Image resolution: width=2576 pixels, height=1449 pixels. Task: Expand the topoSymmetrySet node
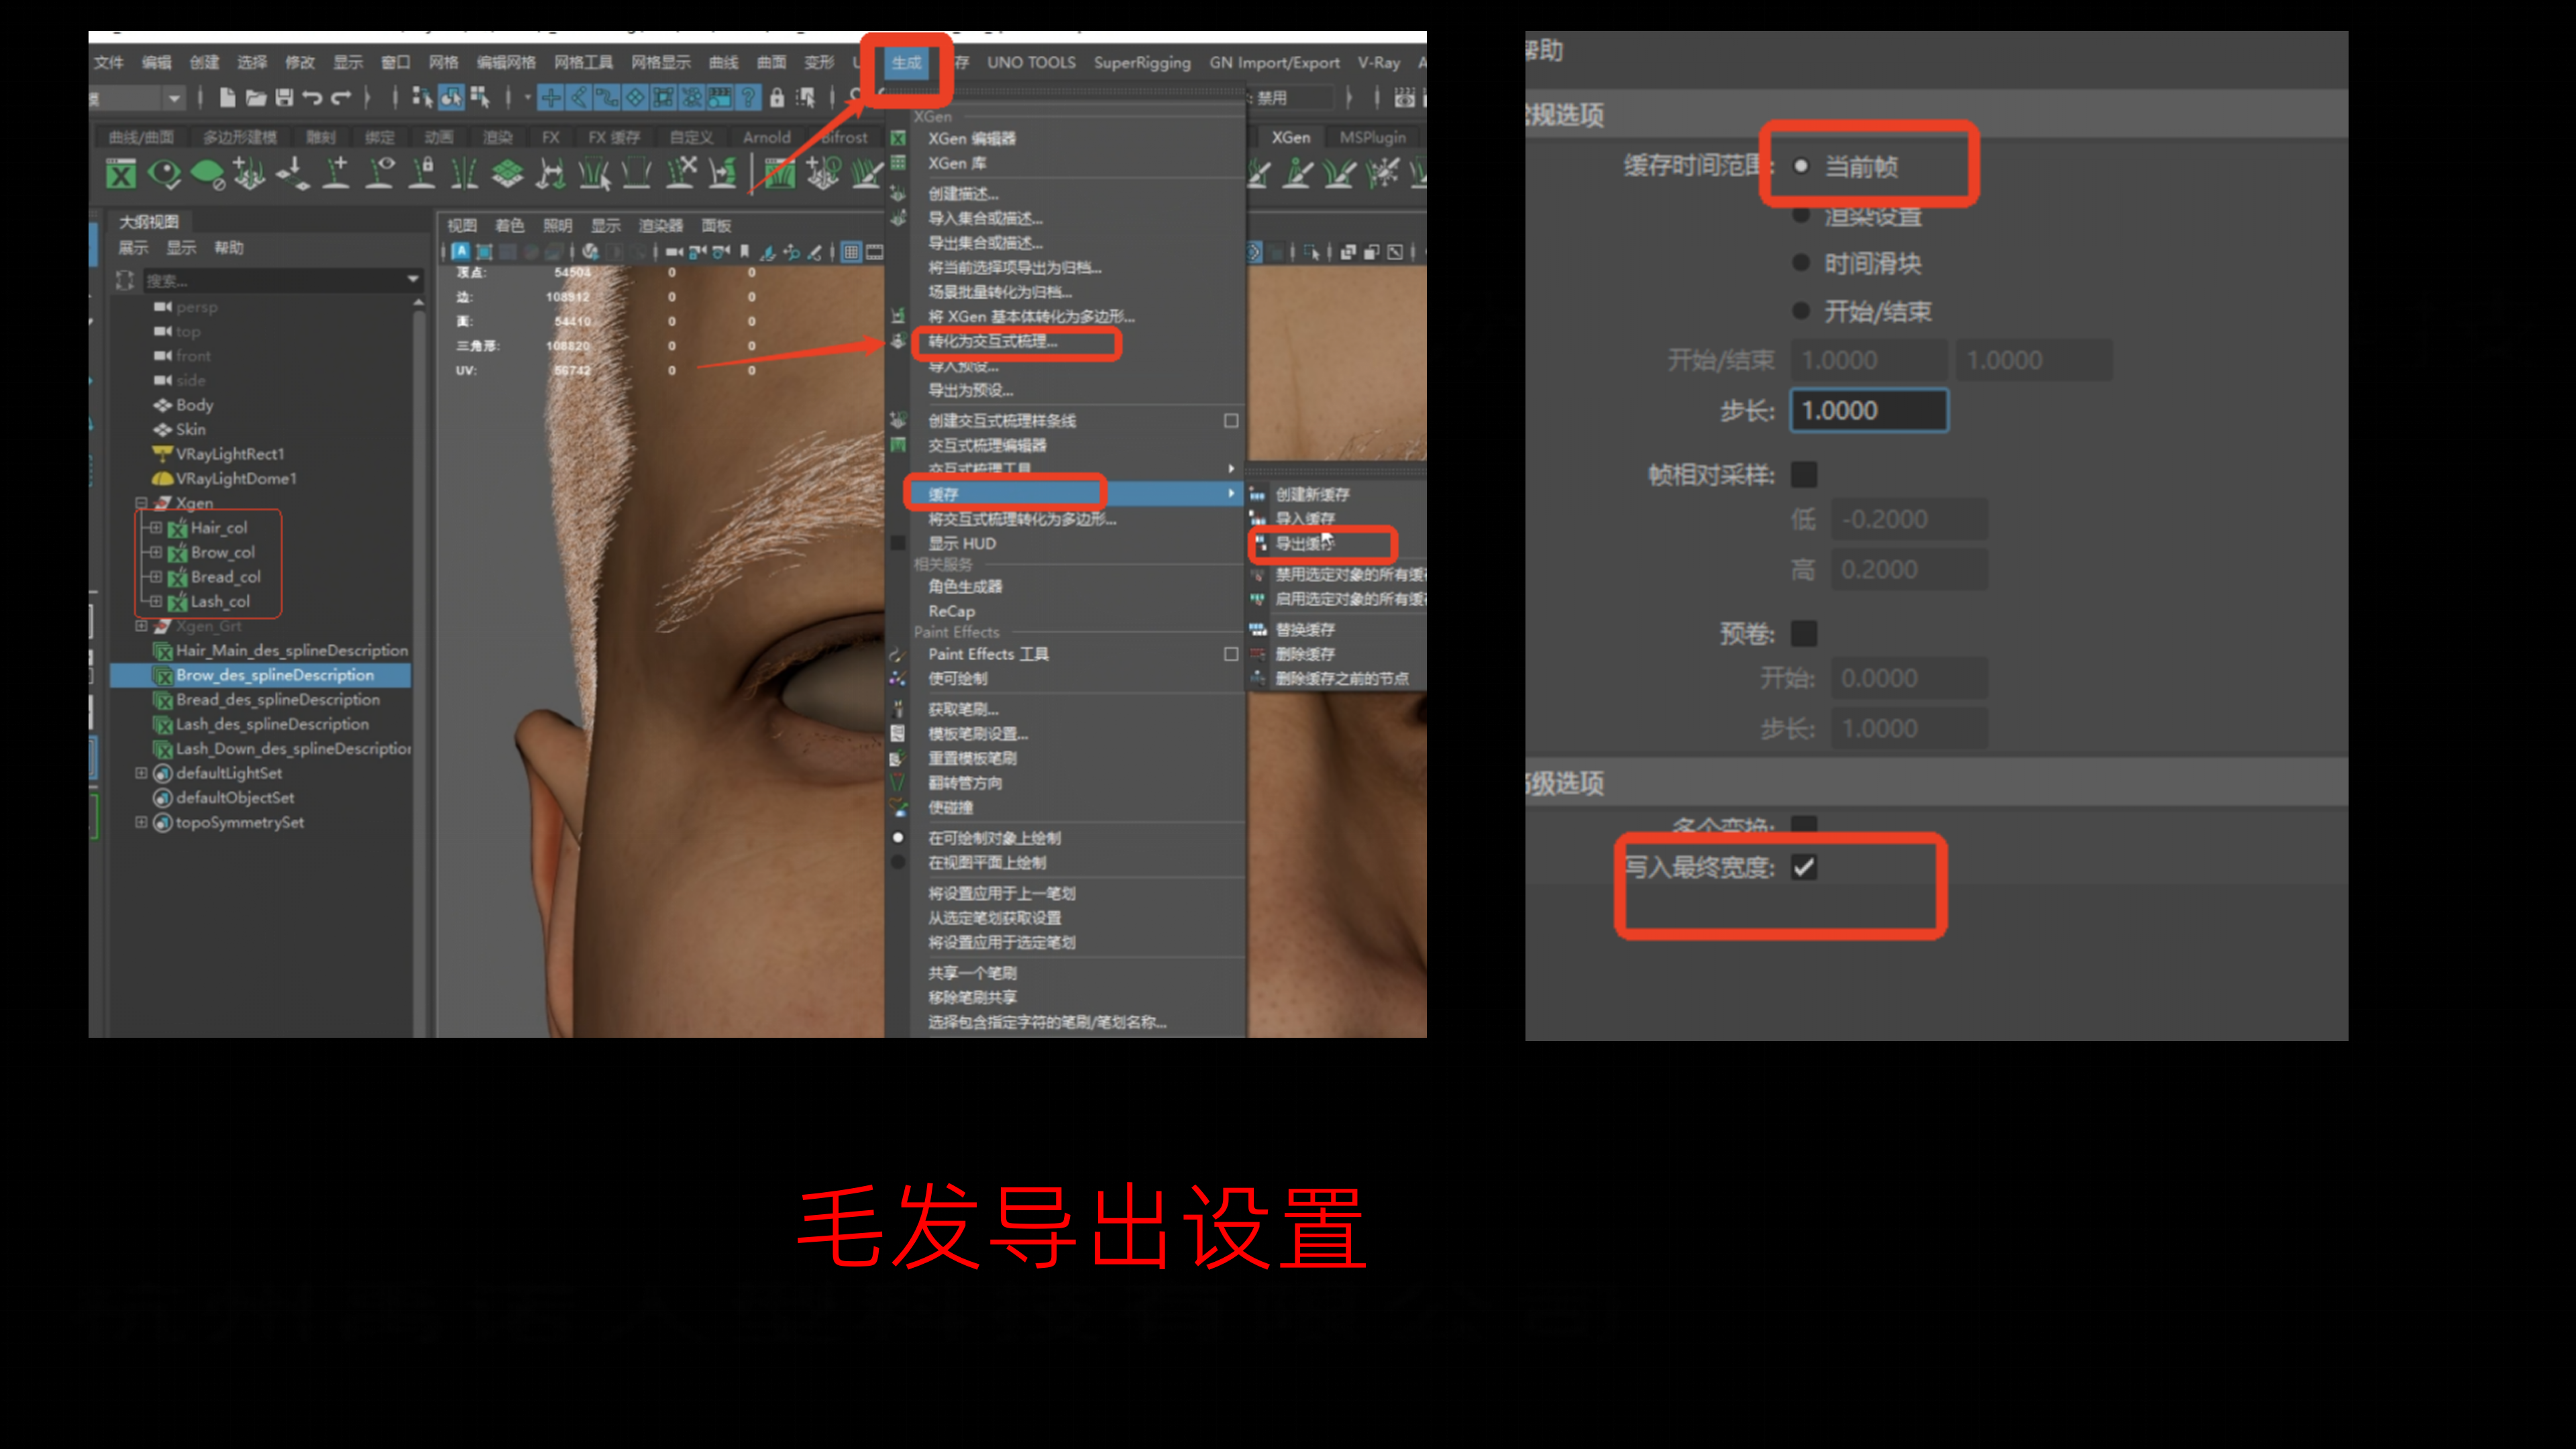141,822
